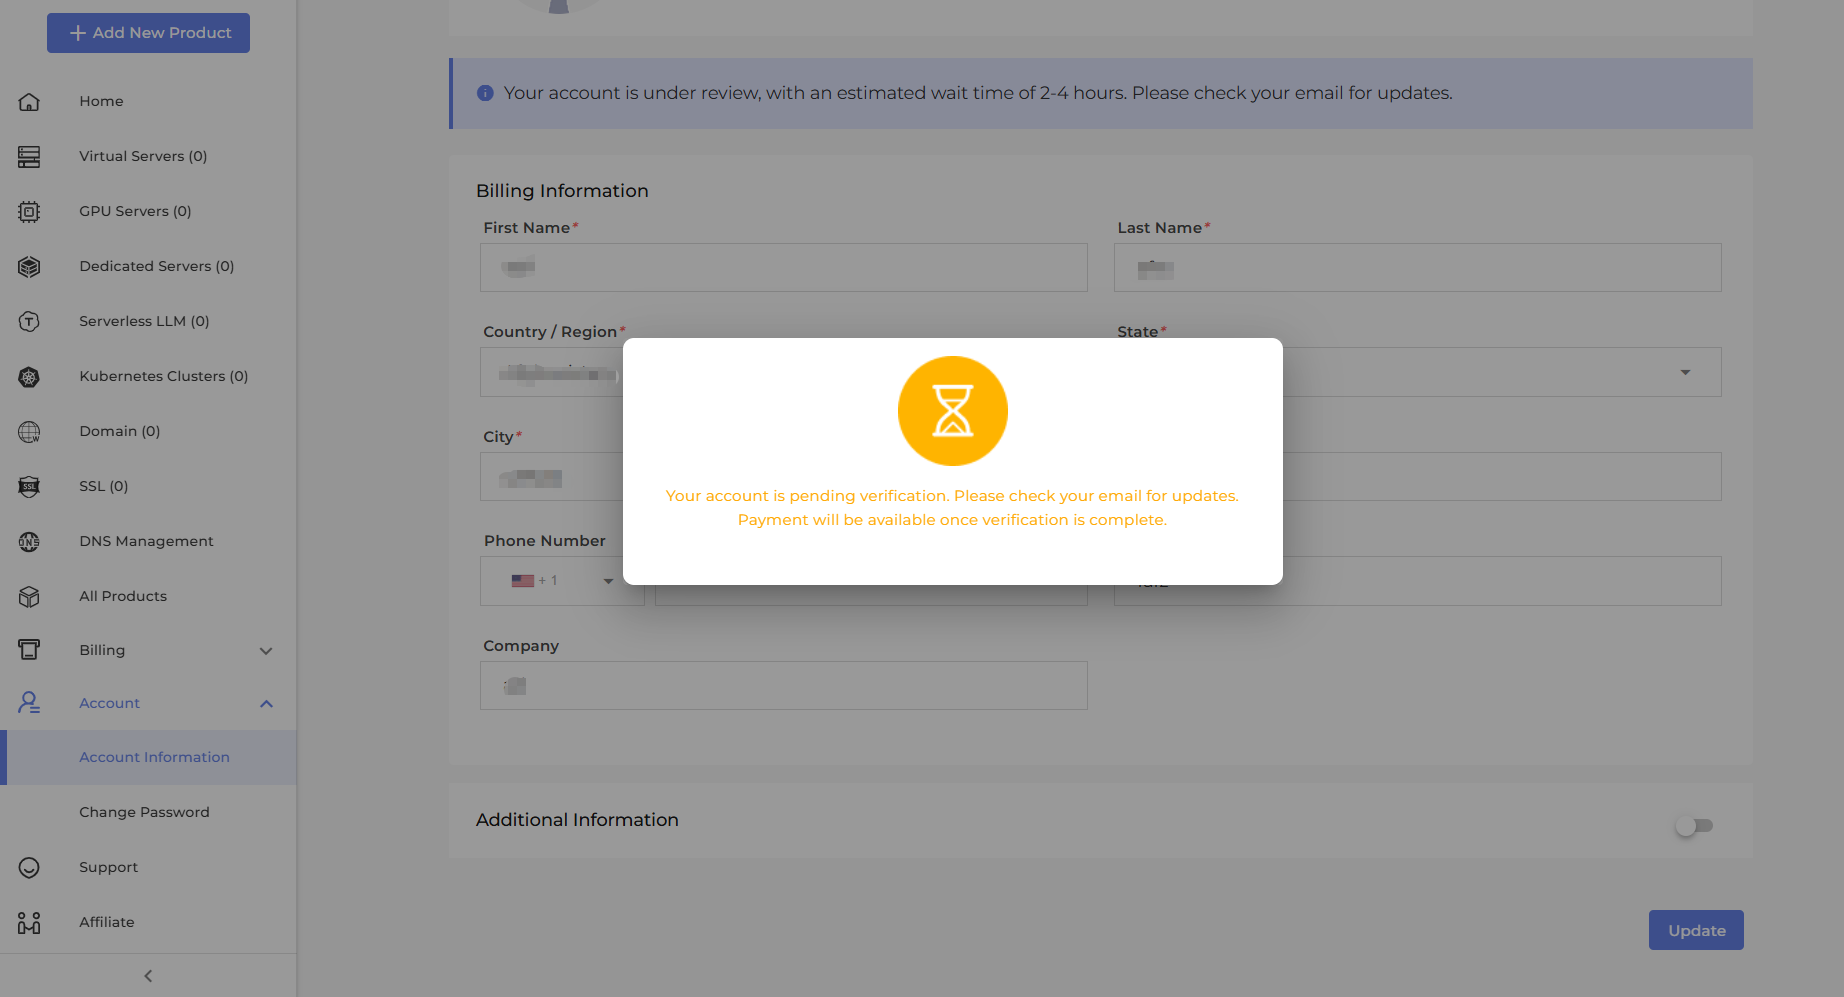Viewport: 1844px width, 997px height.
Task: Click the Dedicated Servers icon
Action: click(29, 267)
